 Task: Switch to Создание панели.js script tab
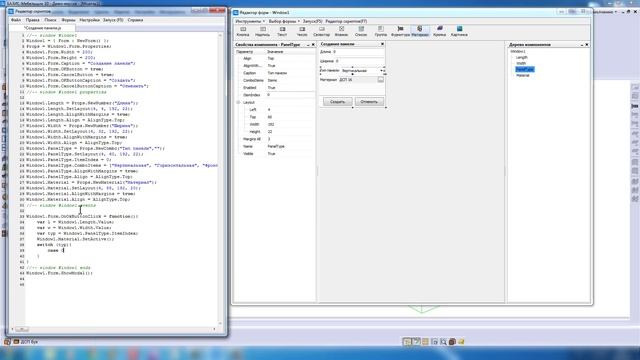[42, 28]
